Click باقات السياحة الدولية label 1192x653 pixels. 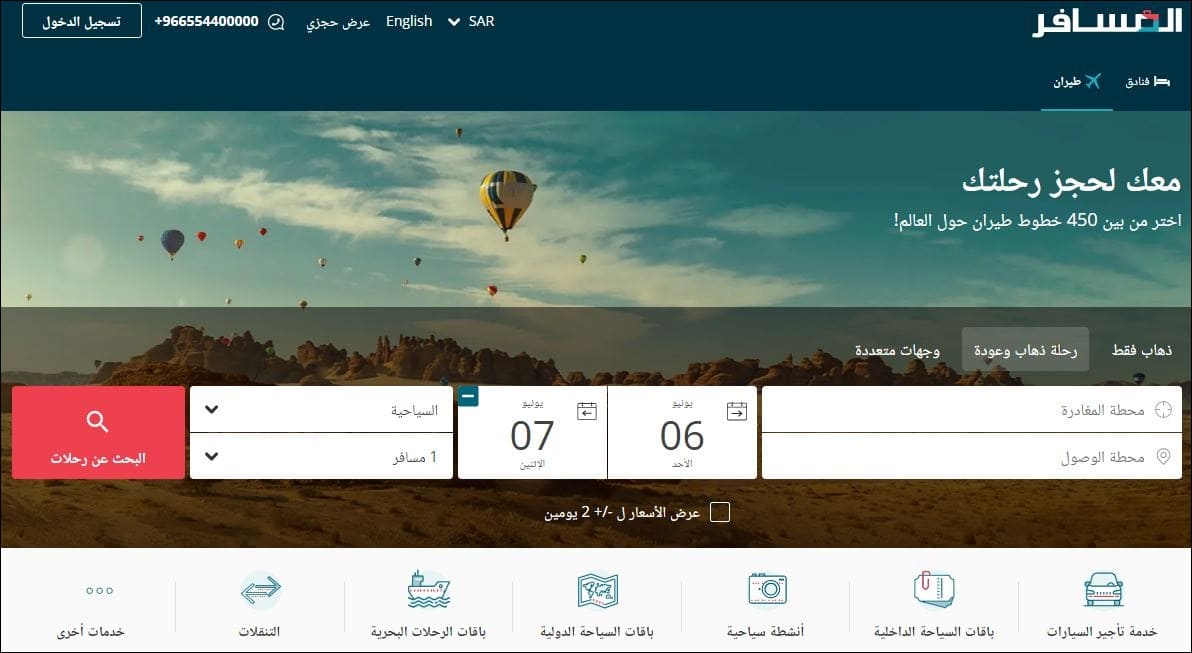[597, 632]
